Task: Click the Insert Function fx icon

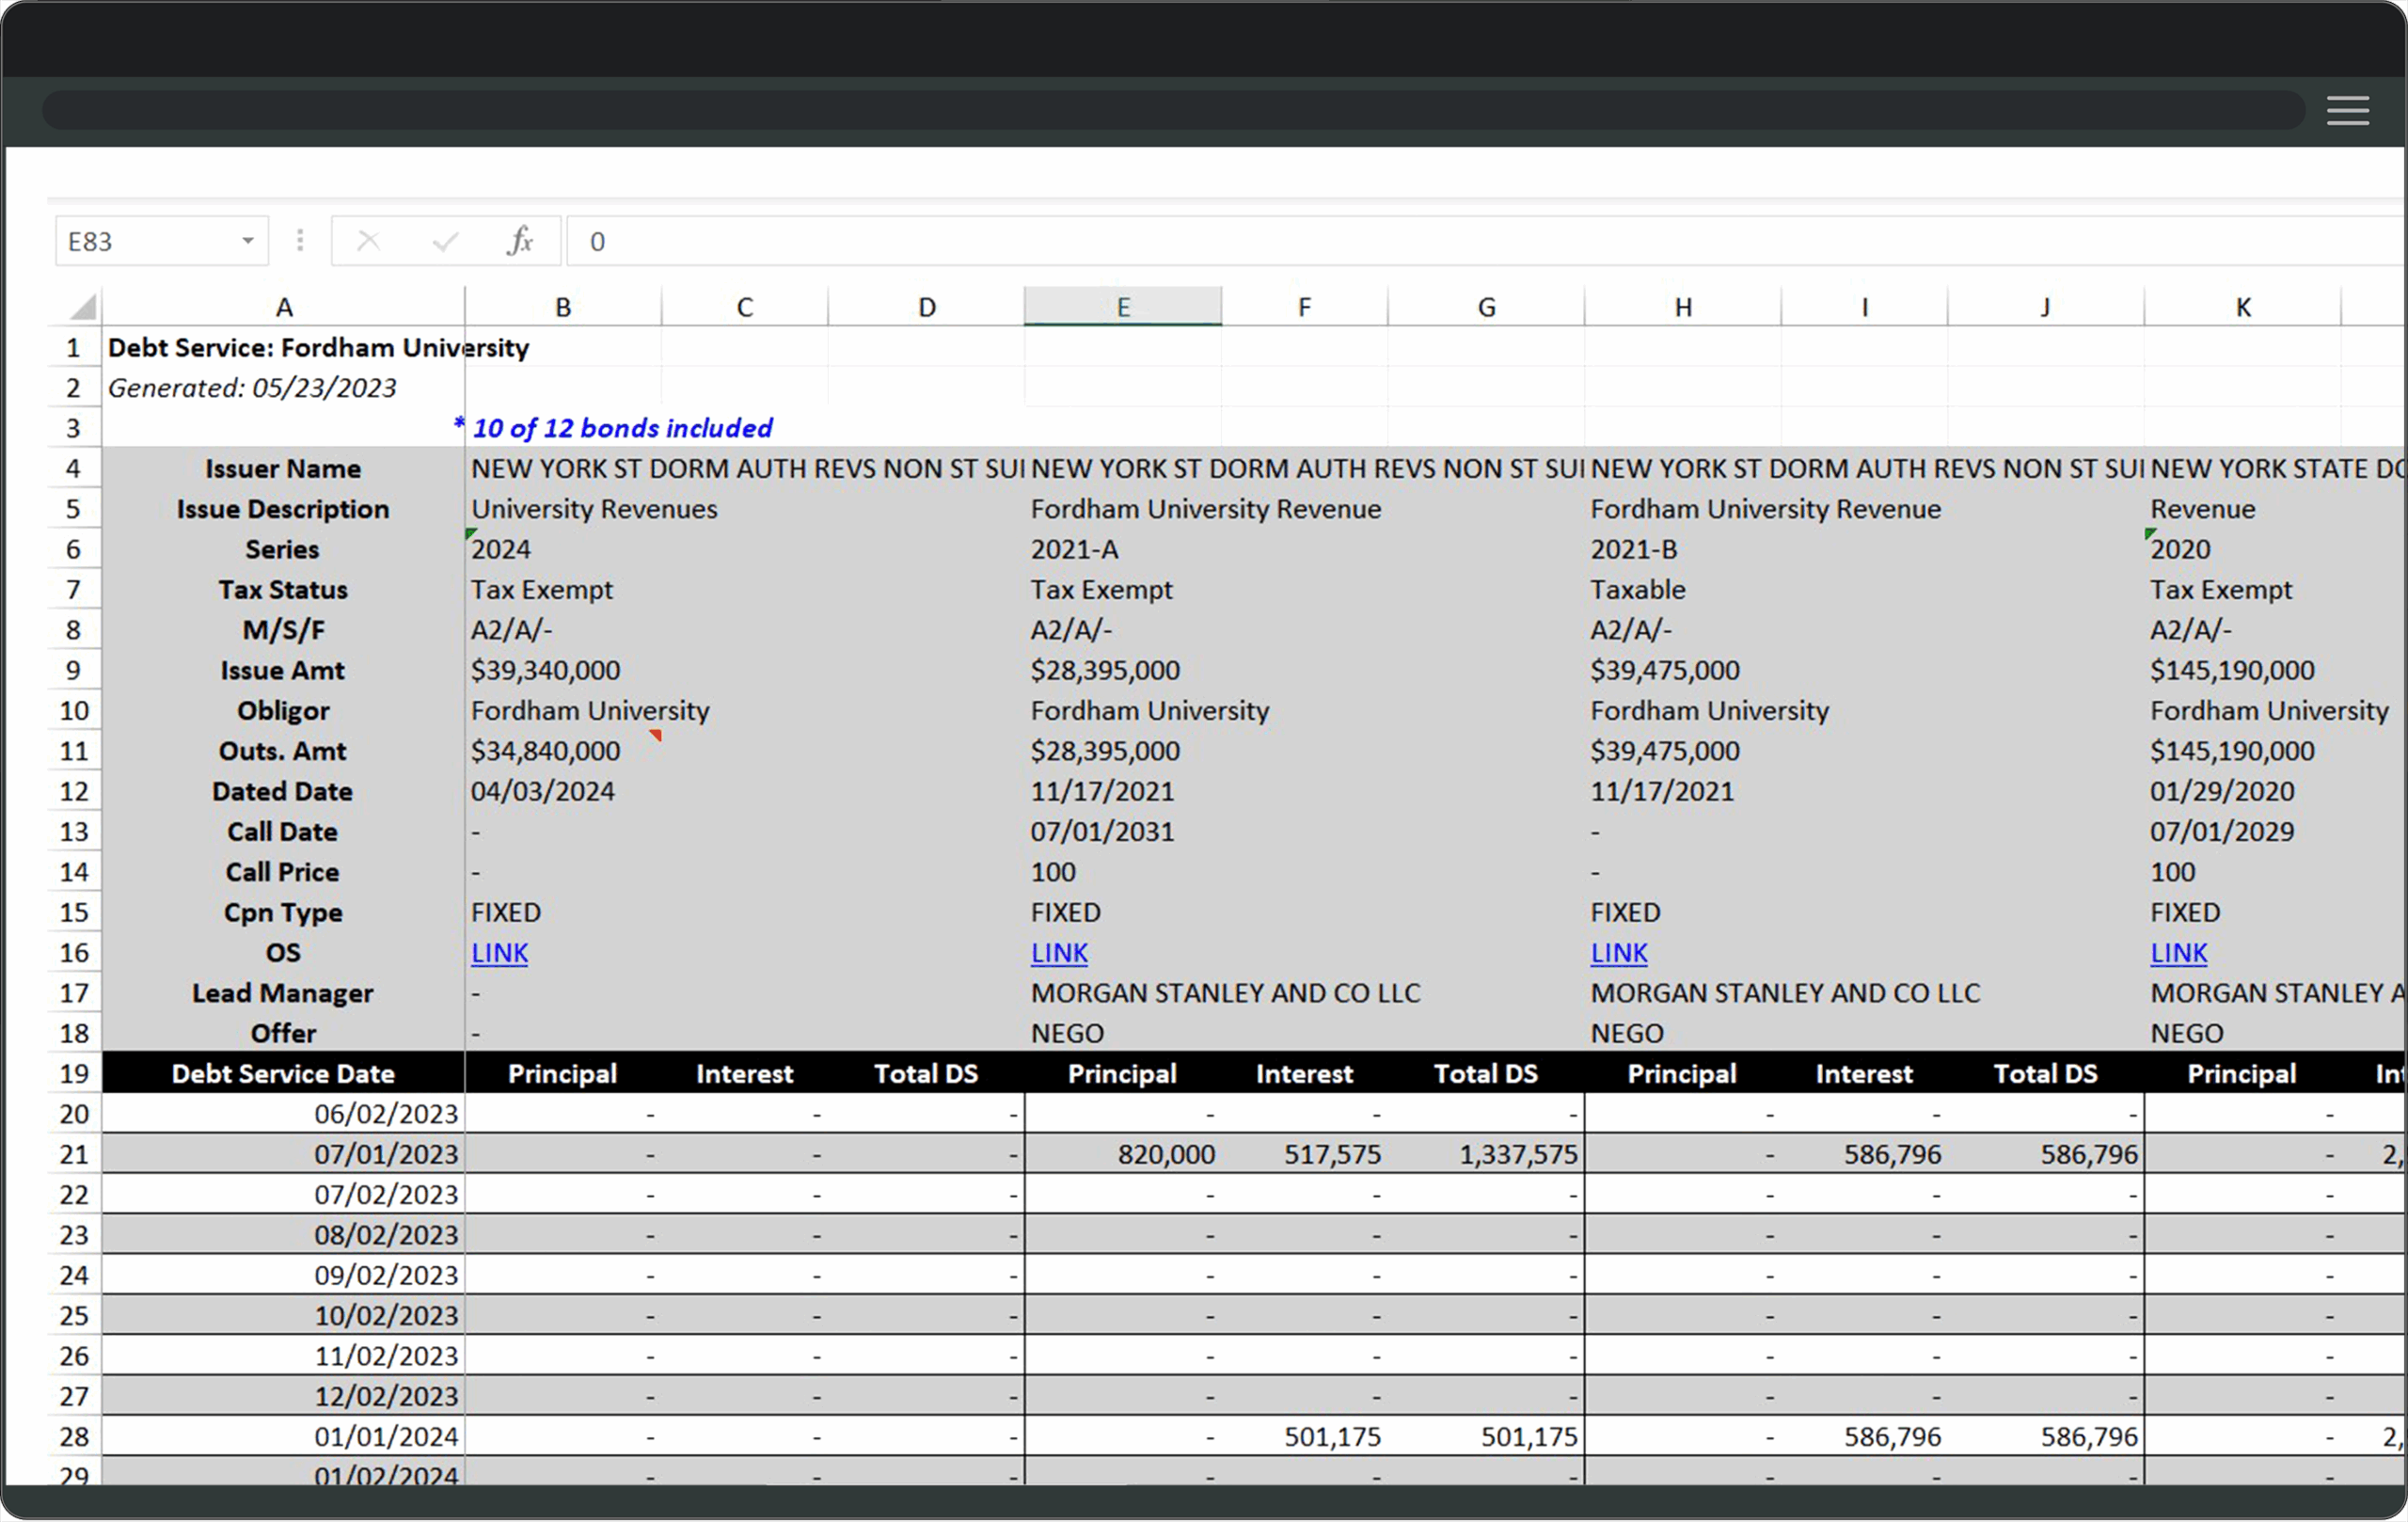Action: (x=520, y=241)
